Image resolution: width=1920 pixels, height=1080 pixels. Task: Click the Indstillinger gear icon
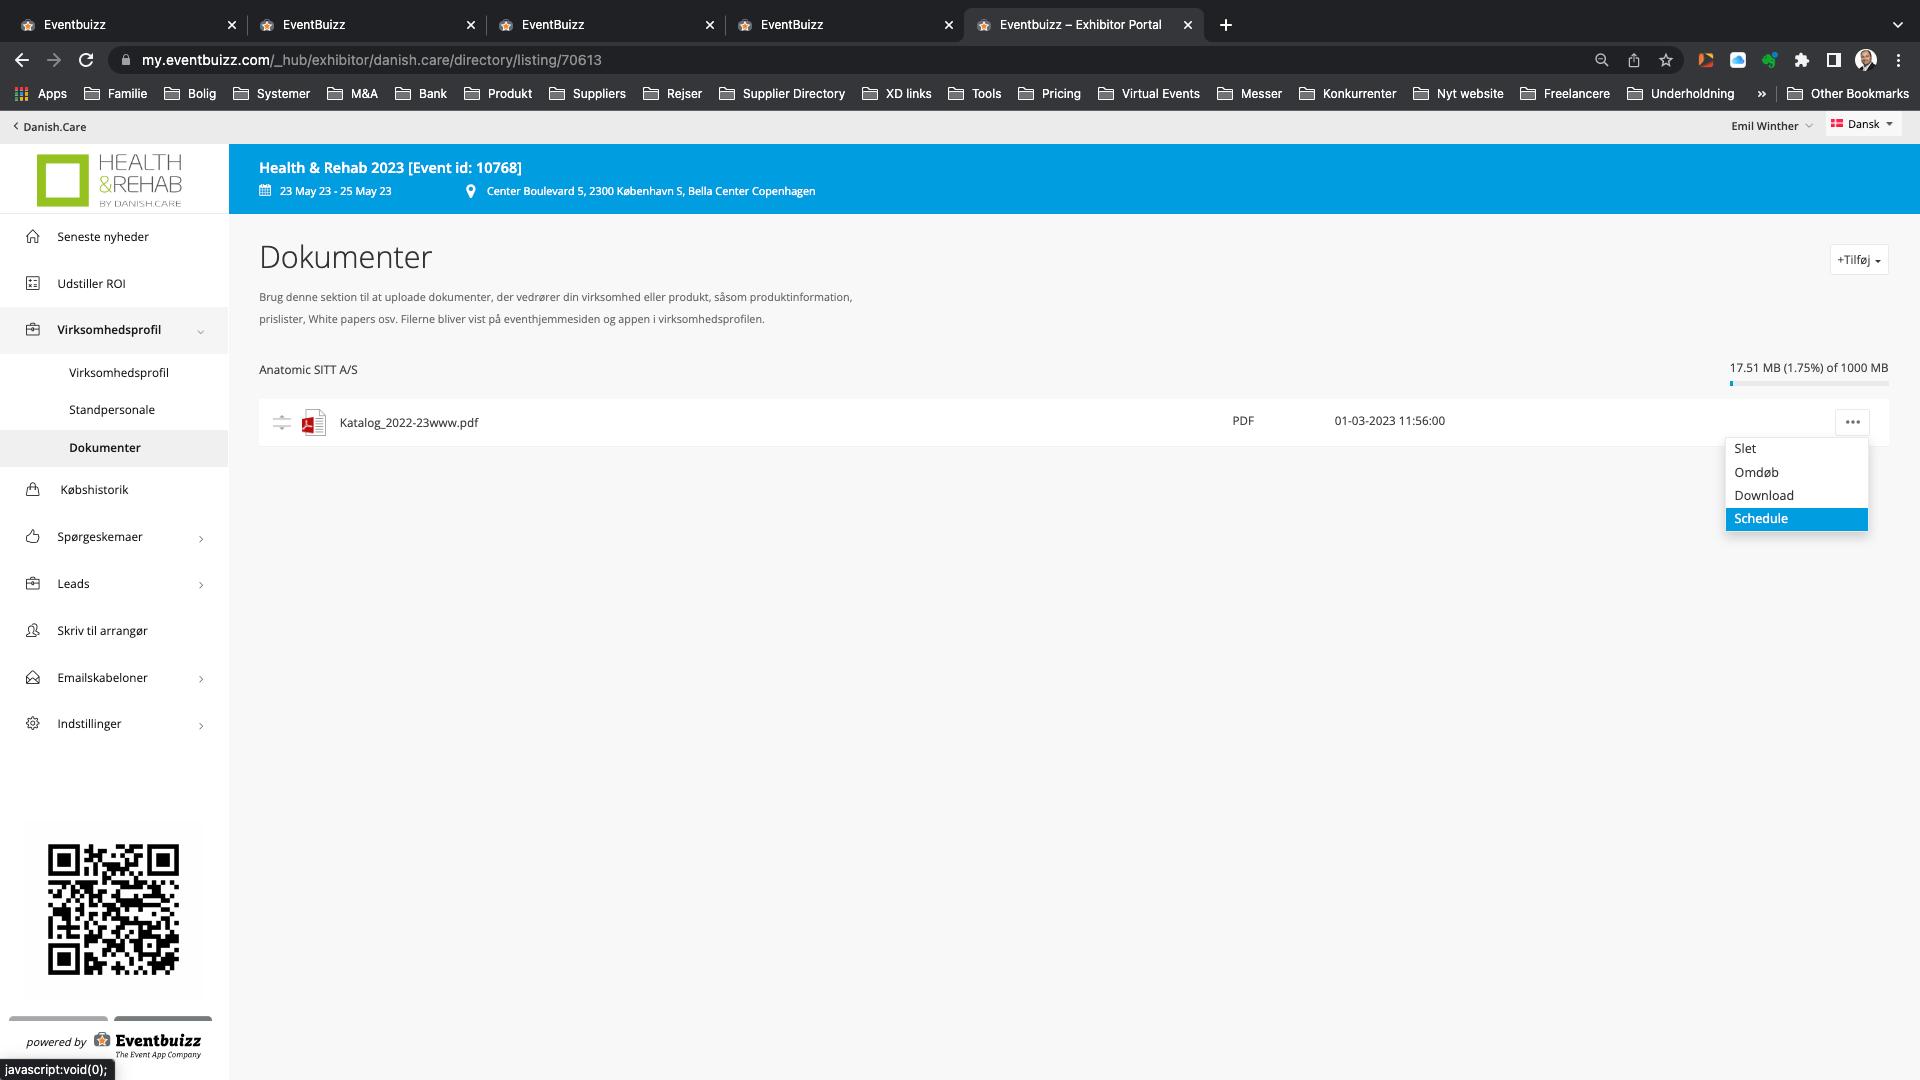coord(33,724)
